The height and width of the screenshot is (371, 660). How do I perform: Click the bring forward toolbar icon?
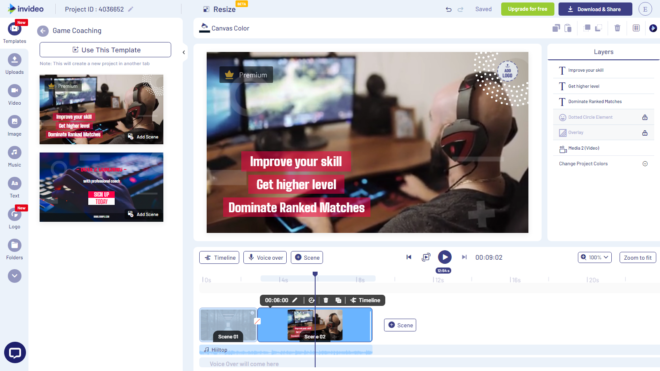click(x=587, y=28)
